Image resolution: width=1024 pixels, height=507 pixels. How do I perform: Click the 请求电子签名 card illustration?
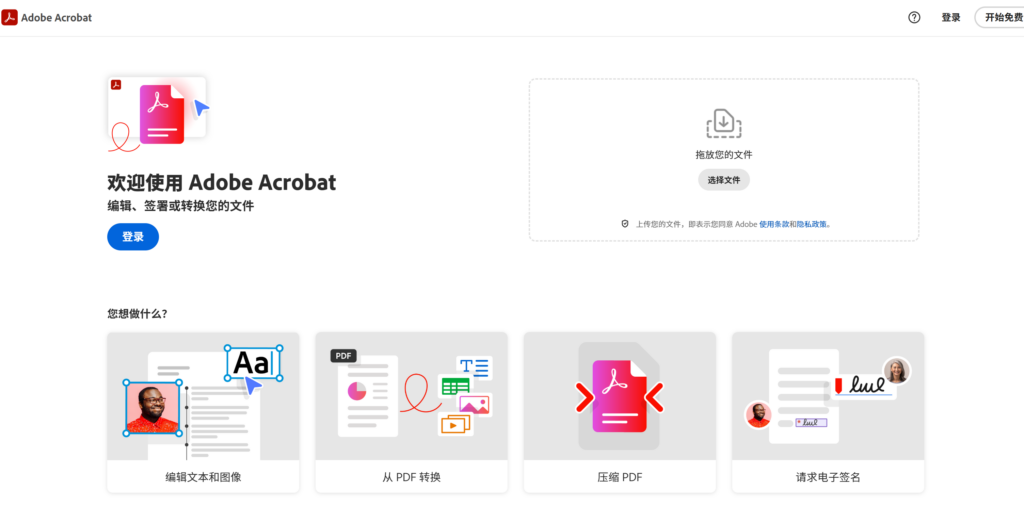point(827,396)
